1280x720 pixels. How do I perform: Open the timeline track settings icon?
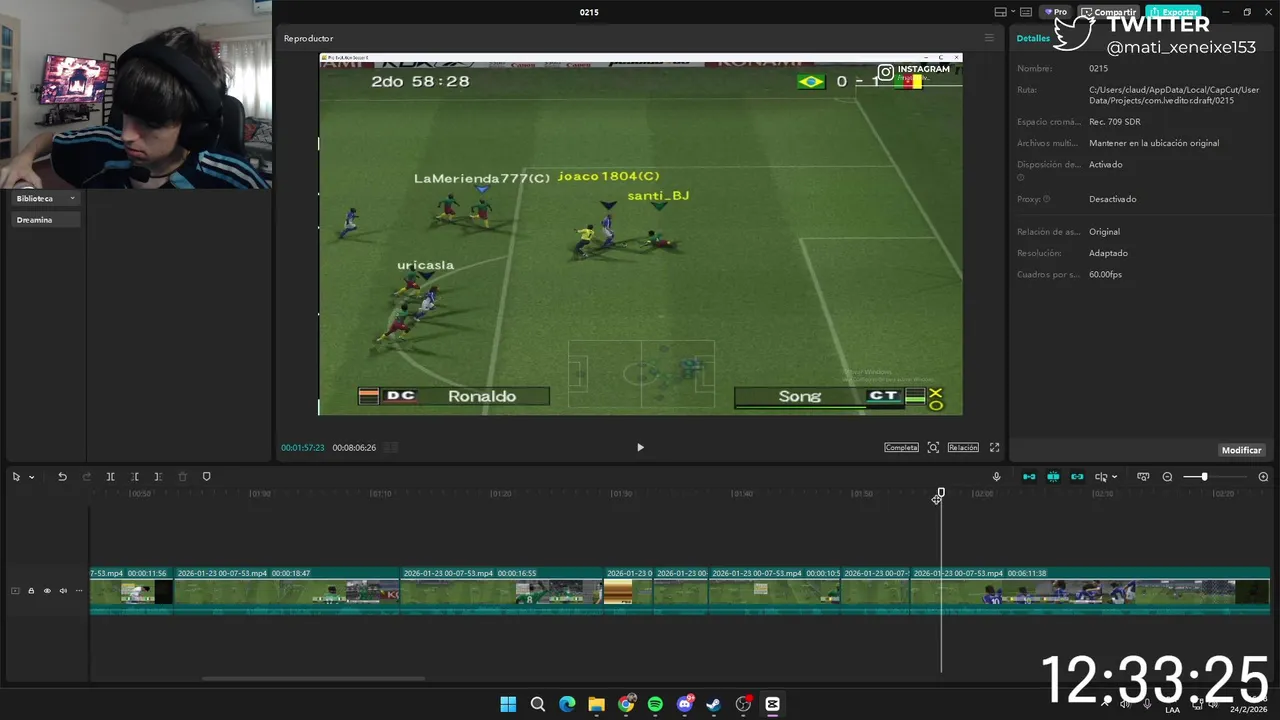pyautogui.click(x=1143, y=477)
